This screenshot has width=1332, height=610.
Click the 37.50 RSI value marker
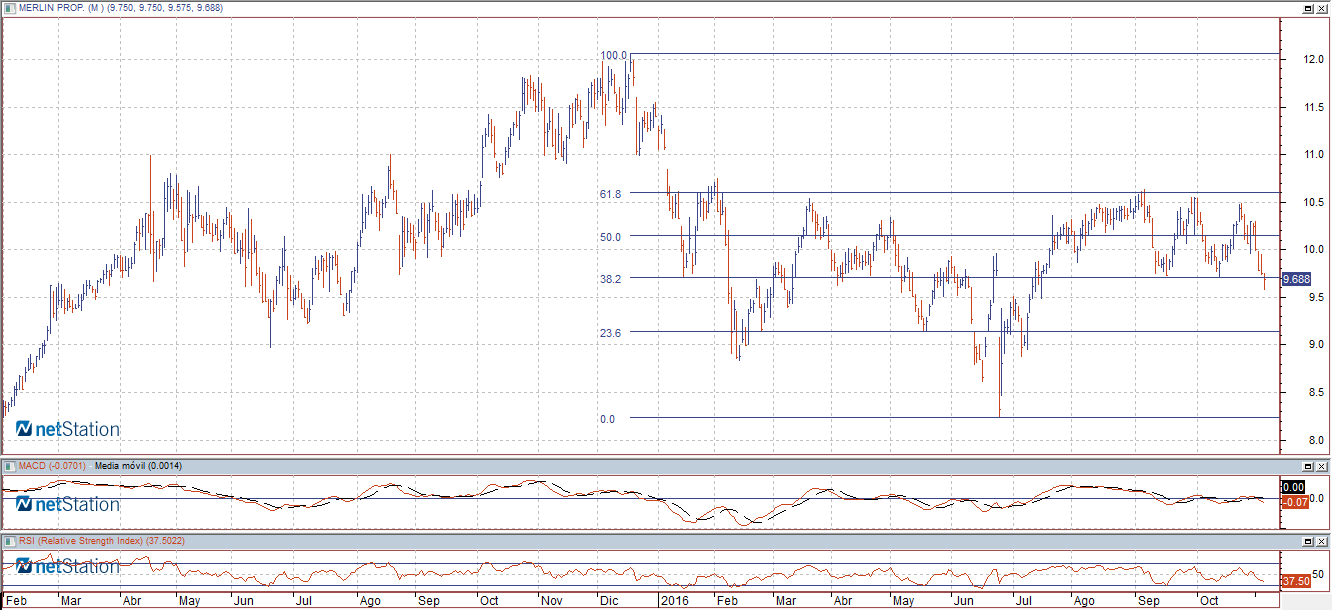pos(1295,581)
